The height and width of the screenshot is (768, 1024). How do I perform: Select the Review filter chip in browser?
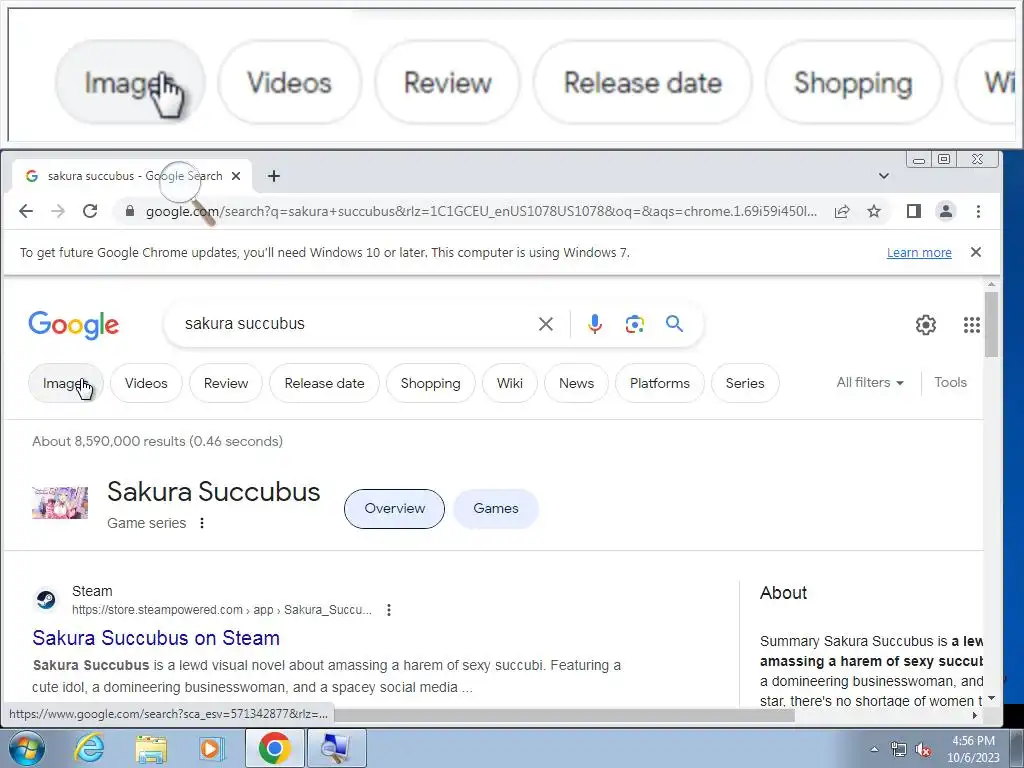pyautogui.click(x=226, y=383)
